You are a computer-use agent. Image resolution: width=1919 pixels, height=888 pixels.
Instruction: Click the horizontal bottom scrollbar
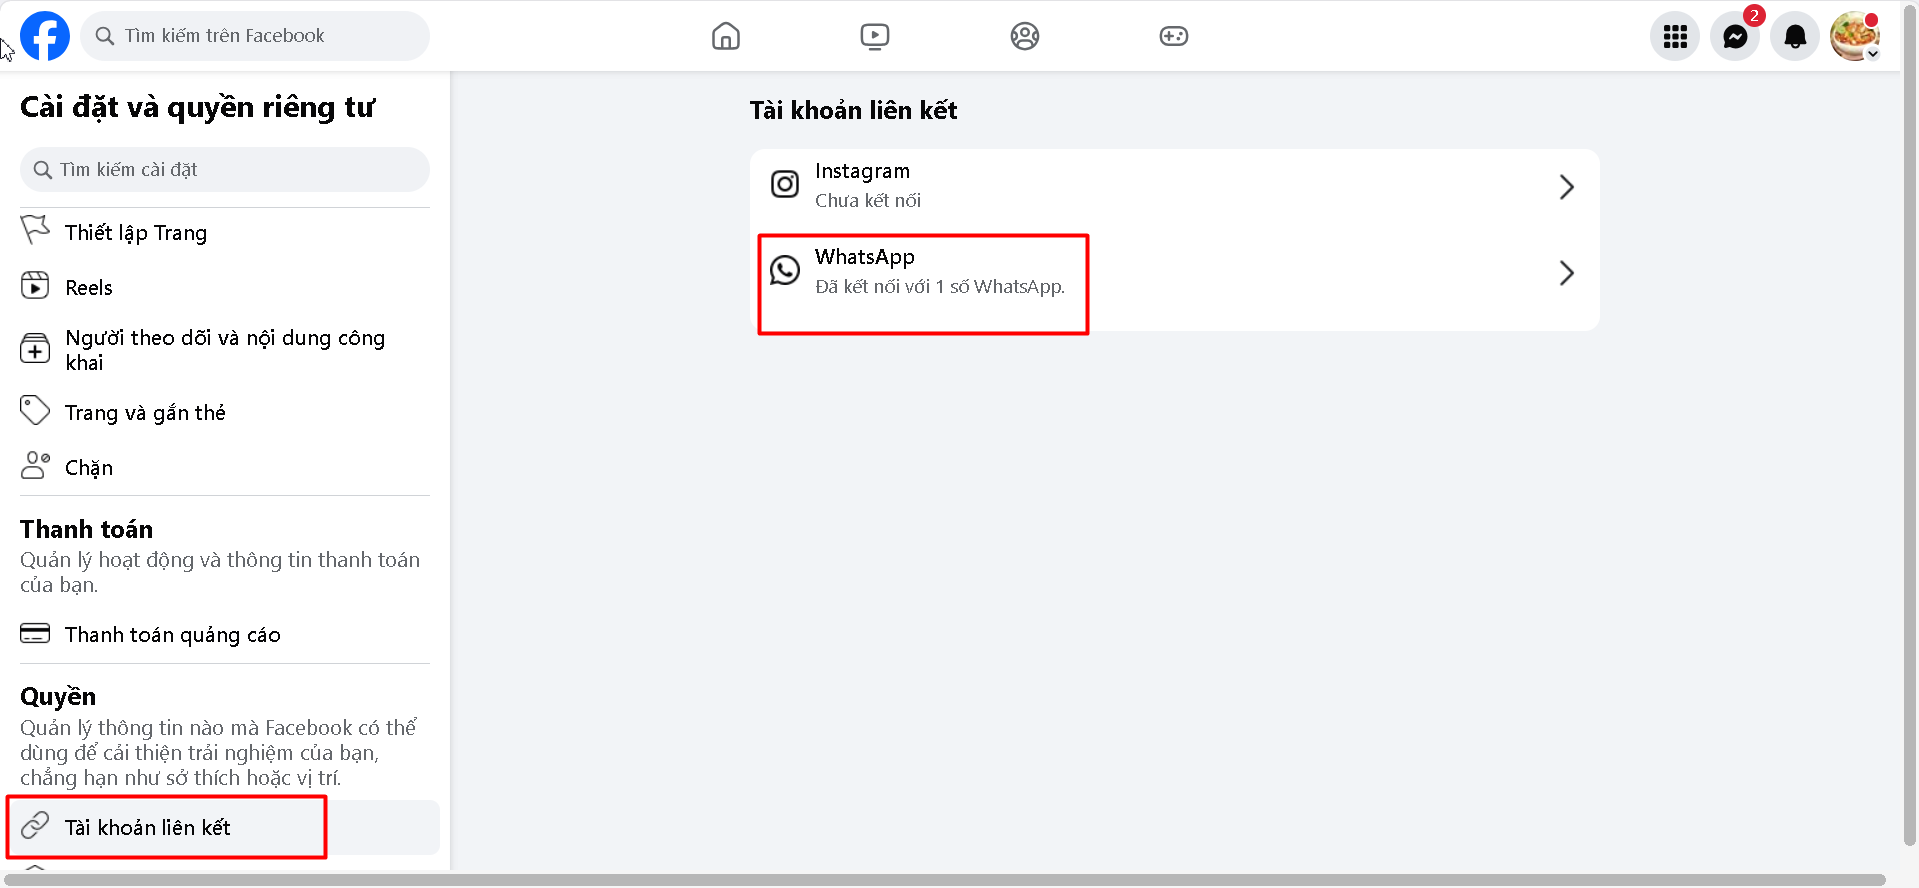[x=945, y=880]
